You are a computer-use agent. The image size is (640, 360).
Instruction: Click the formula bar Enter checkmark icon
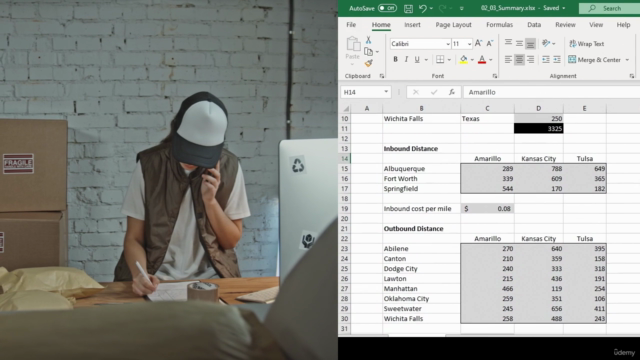click(x=434, y=92)
